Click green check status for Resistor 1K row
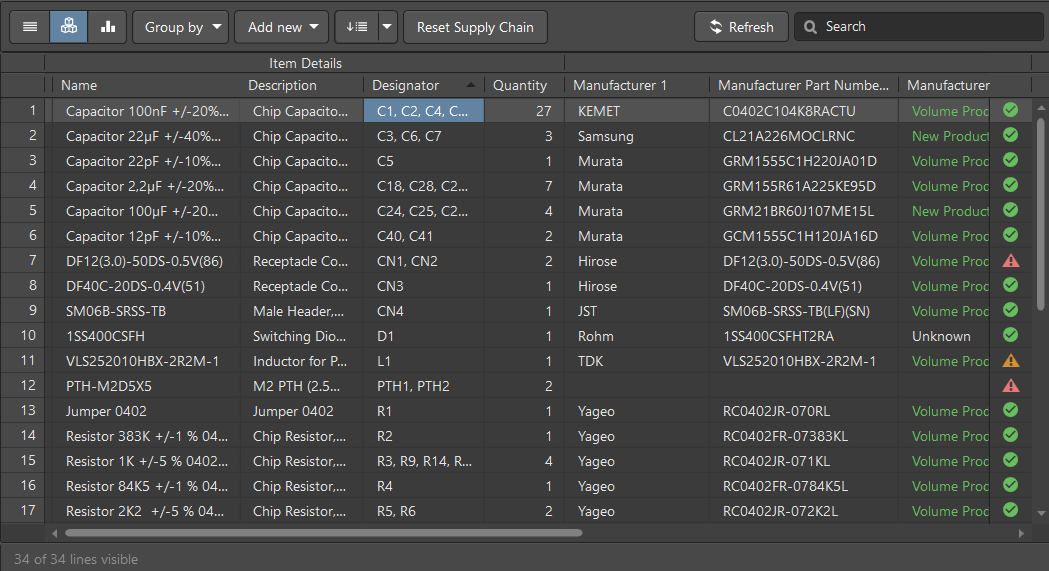This screenshot has height=571, width=1049. point(1010,461)
